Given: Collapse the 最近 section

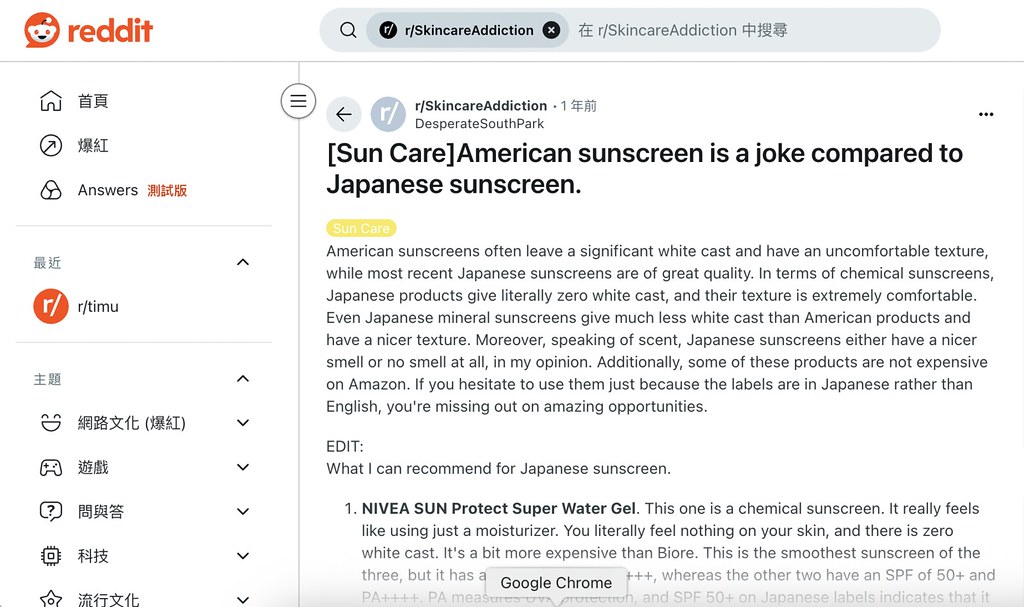Looking at the screenshot, I should [243, 263].
